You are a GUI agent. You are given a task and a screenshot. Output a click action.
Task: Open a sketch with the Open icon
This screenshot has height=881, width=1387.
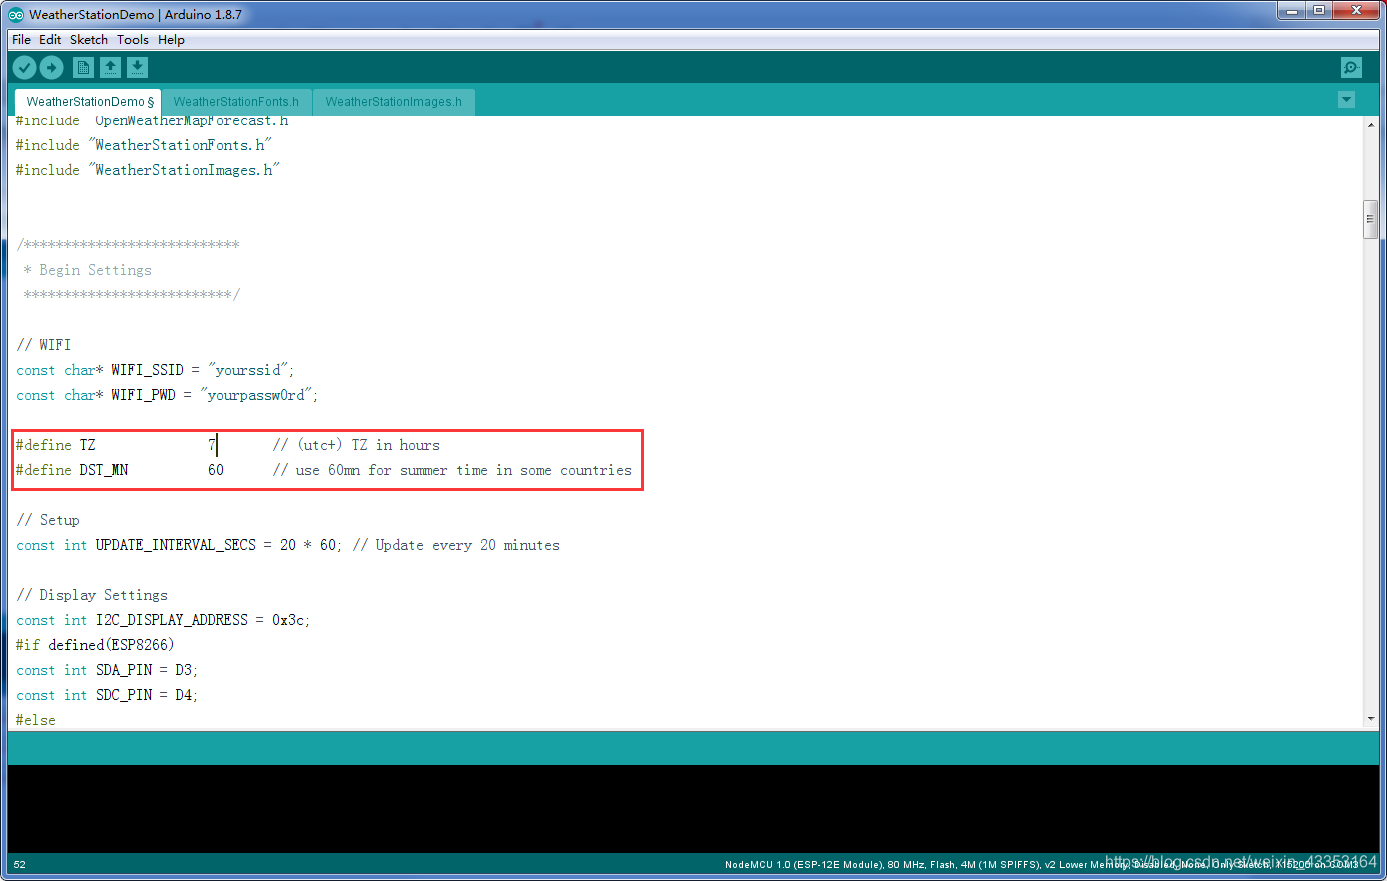111,67
